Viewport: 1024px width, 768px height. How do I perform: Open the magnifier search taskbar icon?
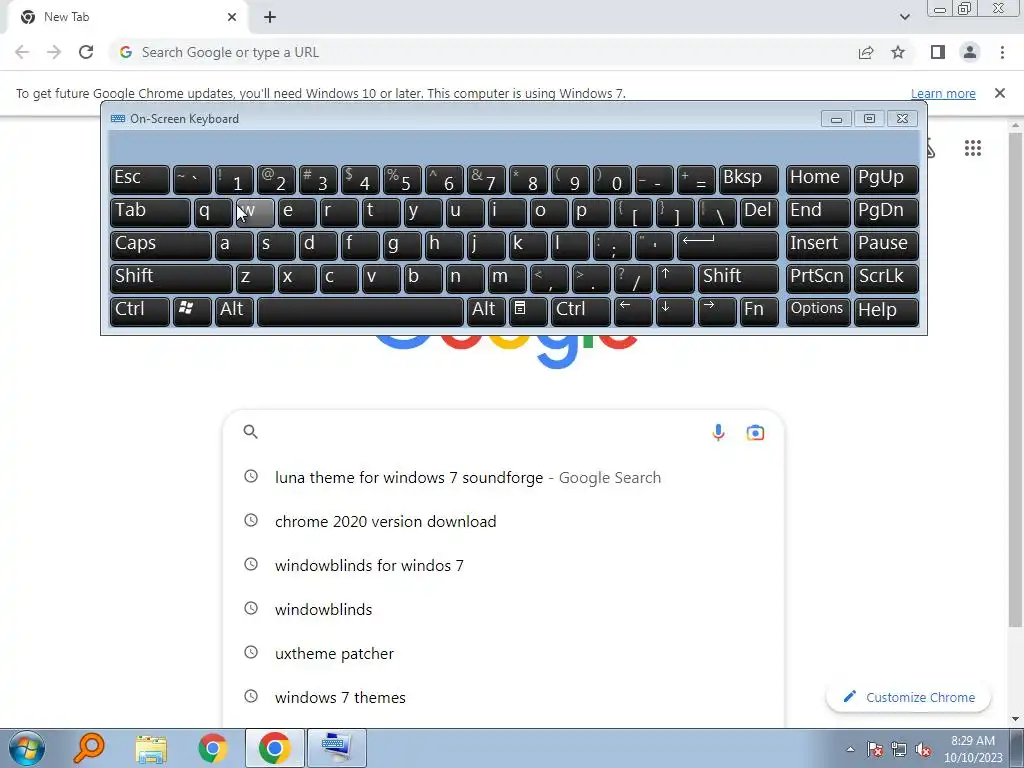tap(88, 748)
